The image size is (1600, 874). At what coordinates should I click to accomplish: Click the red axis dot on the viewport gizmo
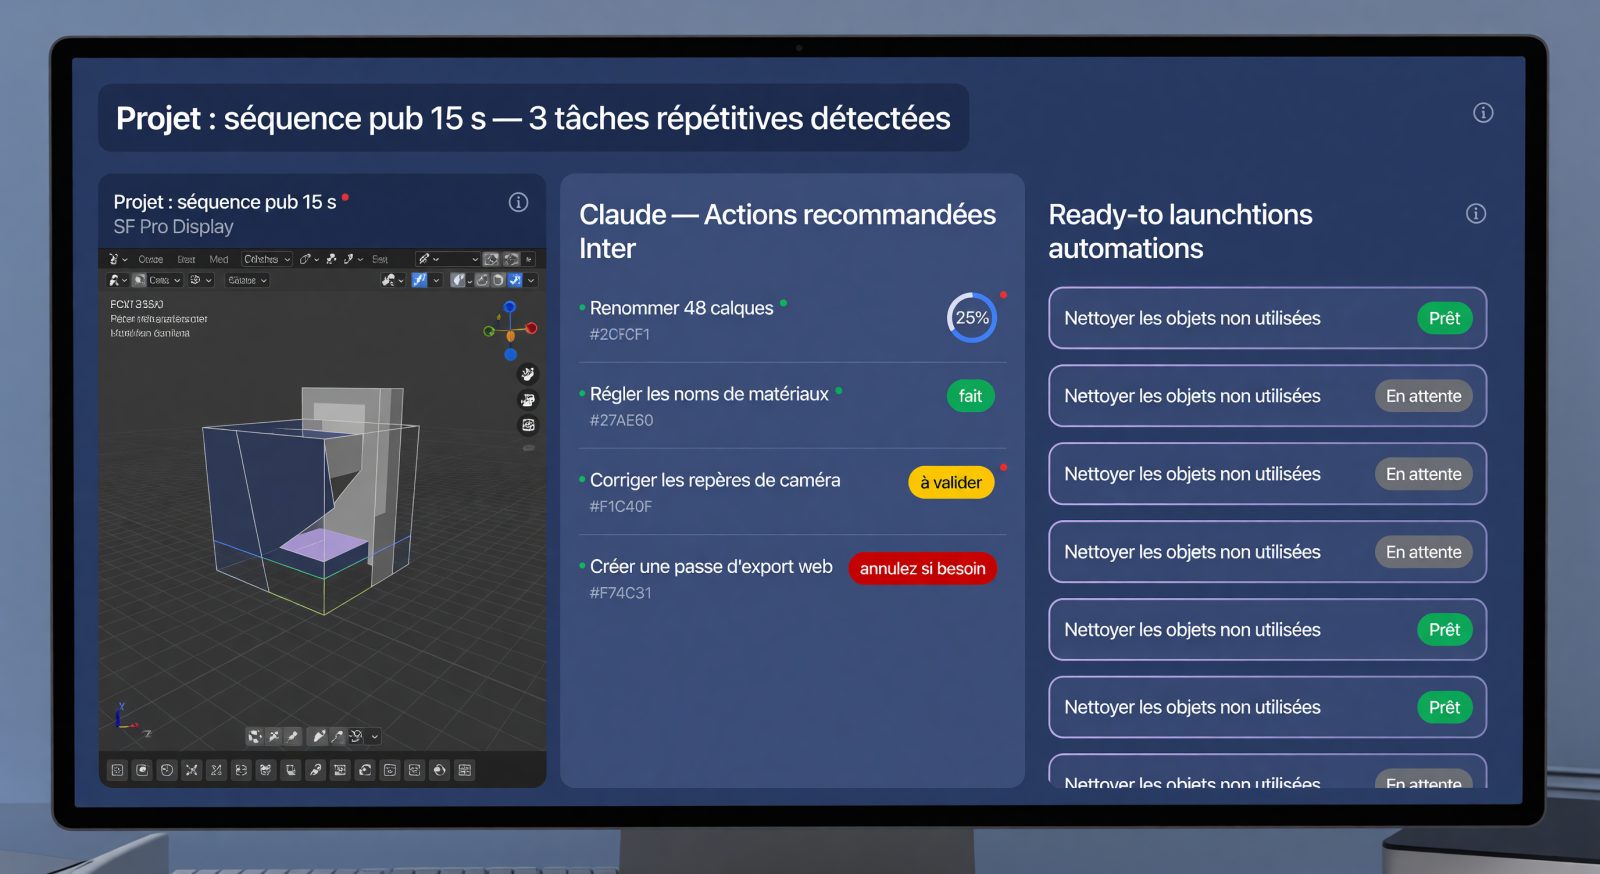[x=531, y=328]
